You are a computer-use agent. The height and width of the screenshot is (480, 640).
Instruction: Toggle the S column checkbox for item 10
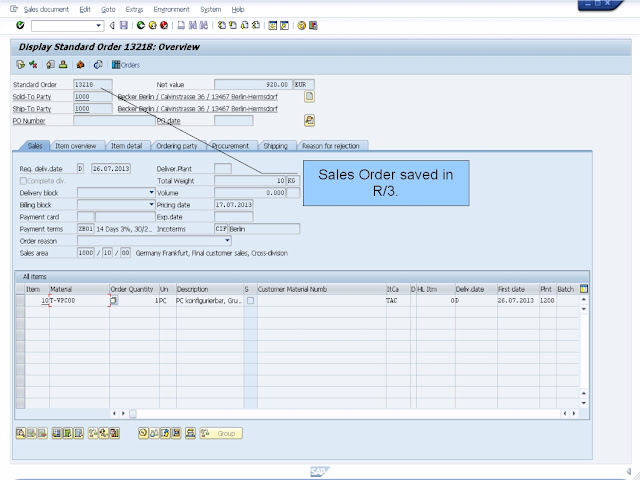[x=250, y=300]
